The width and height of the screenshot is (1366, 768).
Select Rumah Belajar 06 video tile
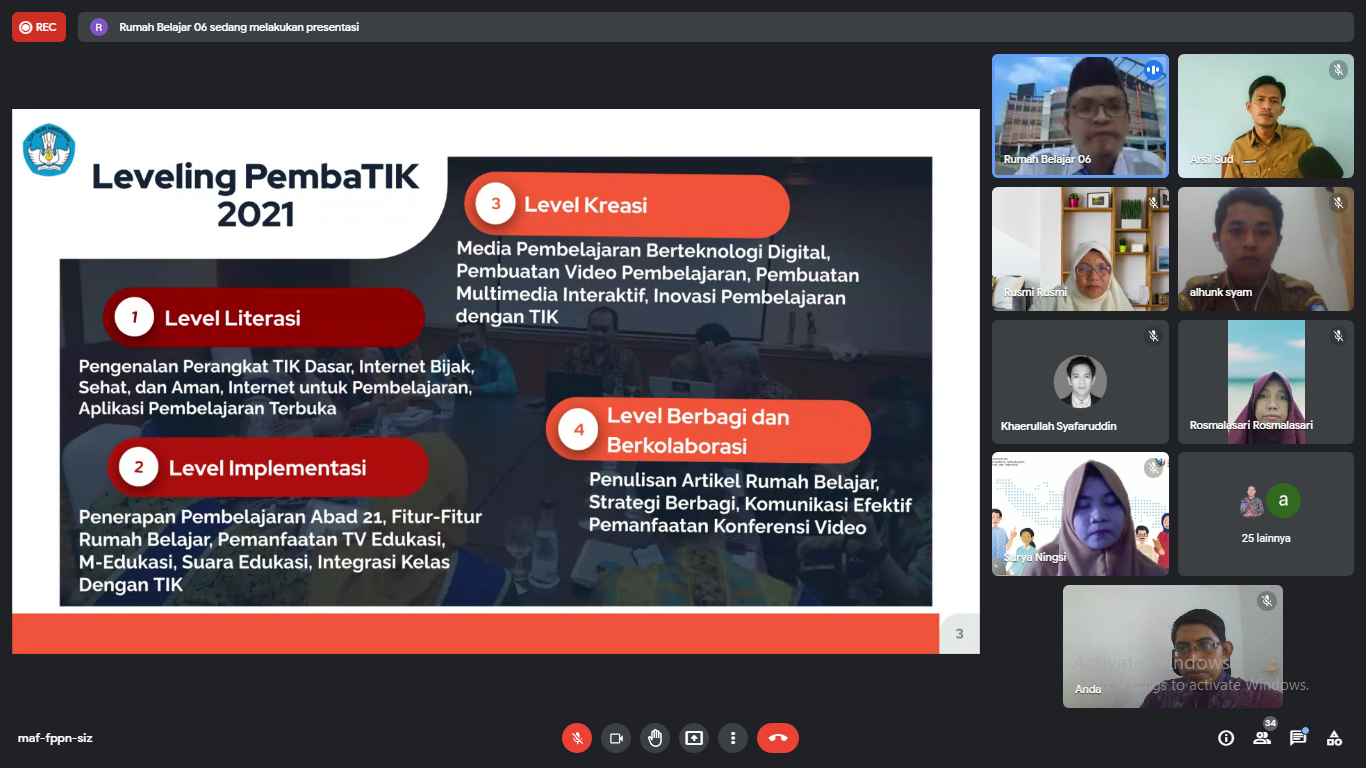pos(1080,115)
